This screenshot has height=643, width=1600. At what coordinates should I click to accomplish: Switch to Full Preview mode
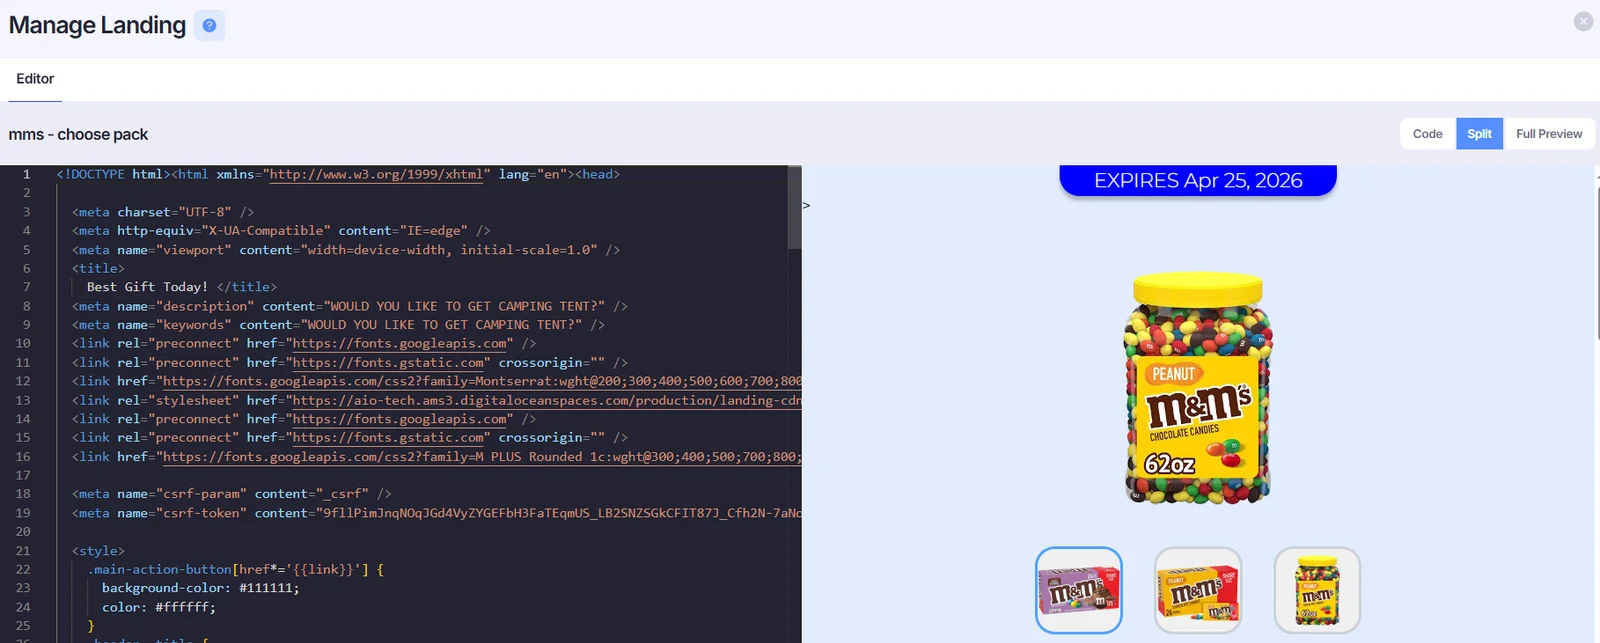(1549, 134)
